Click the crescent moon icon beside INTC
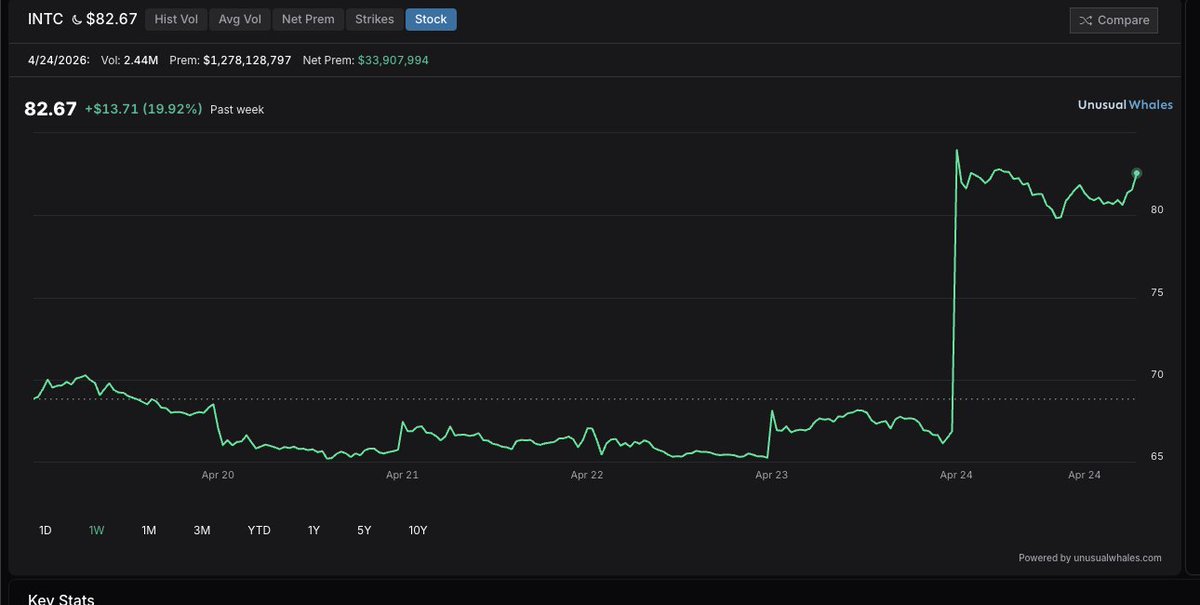The image size is (1200, 605). click(x=76, y=18)
